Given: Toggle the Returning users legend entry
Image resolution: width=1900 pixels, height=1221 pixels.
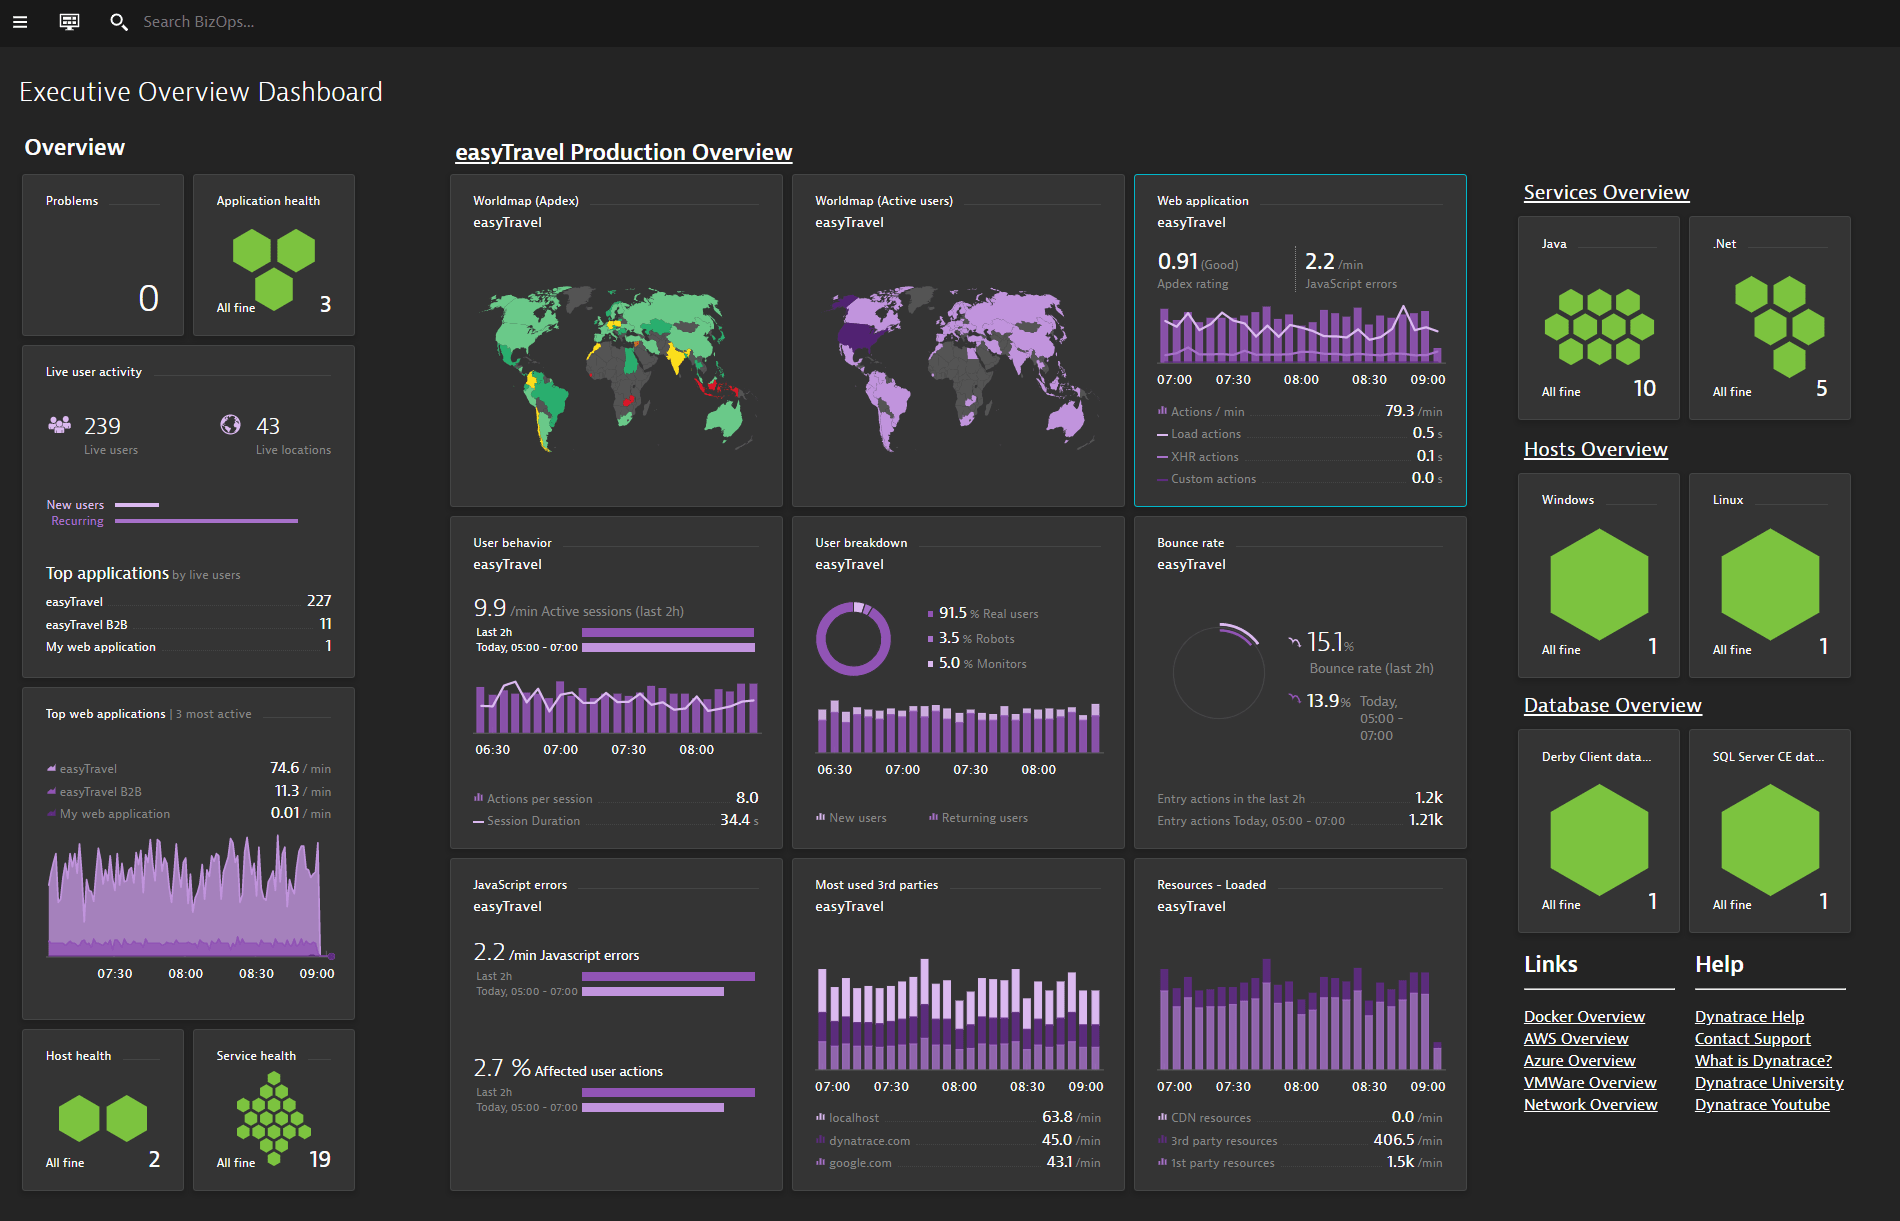Looking at the screenshot, I should tap(978, 817).
